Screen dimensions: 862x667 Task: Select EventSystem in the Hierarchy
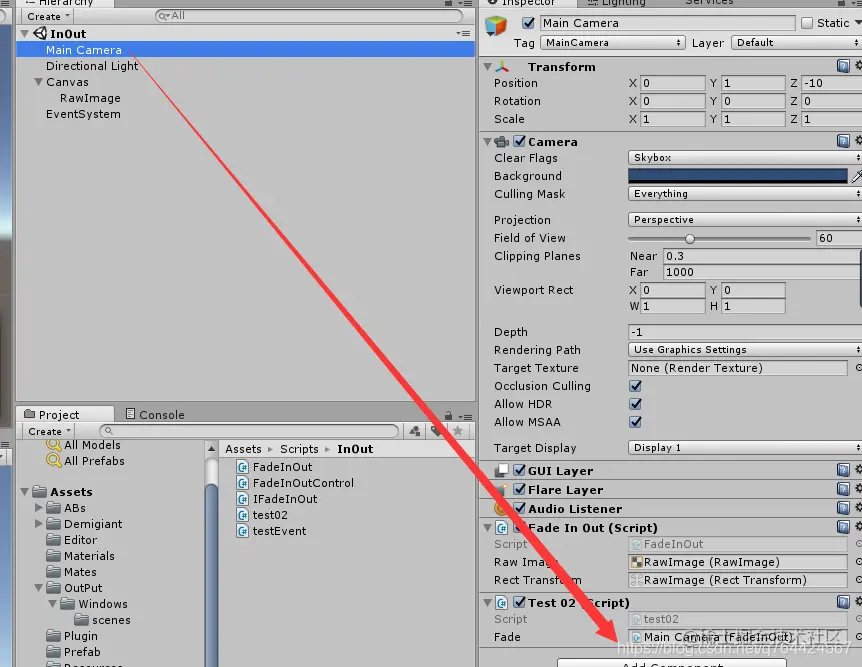83,114
